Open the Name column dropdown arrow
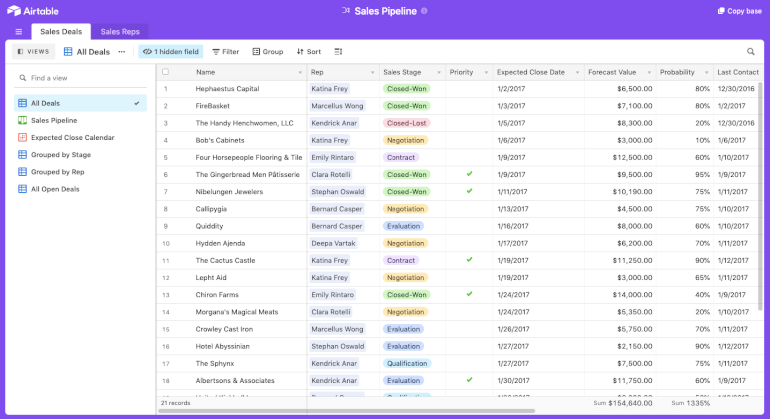 coord(300,73)
